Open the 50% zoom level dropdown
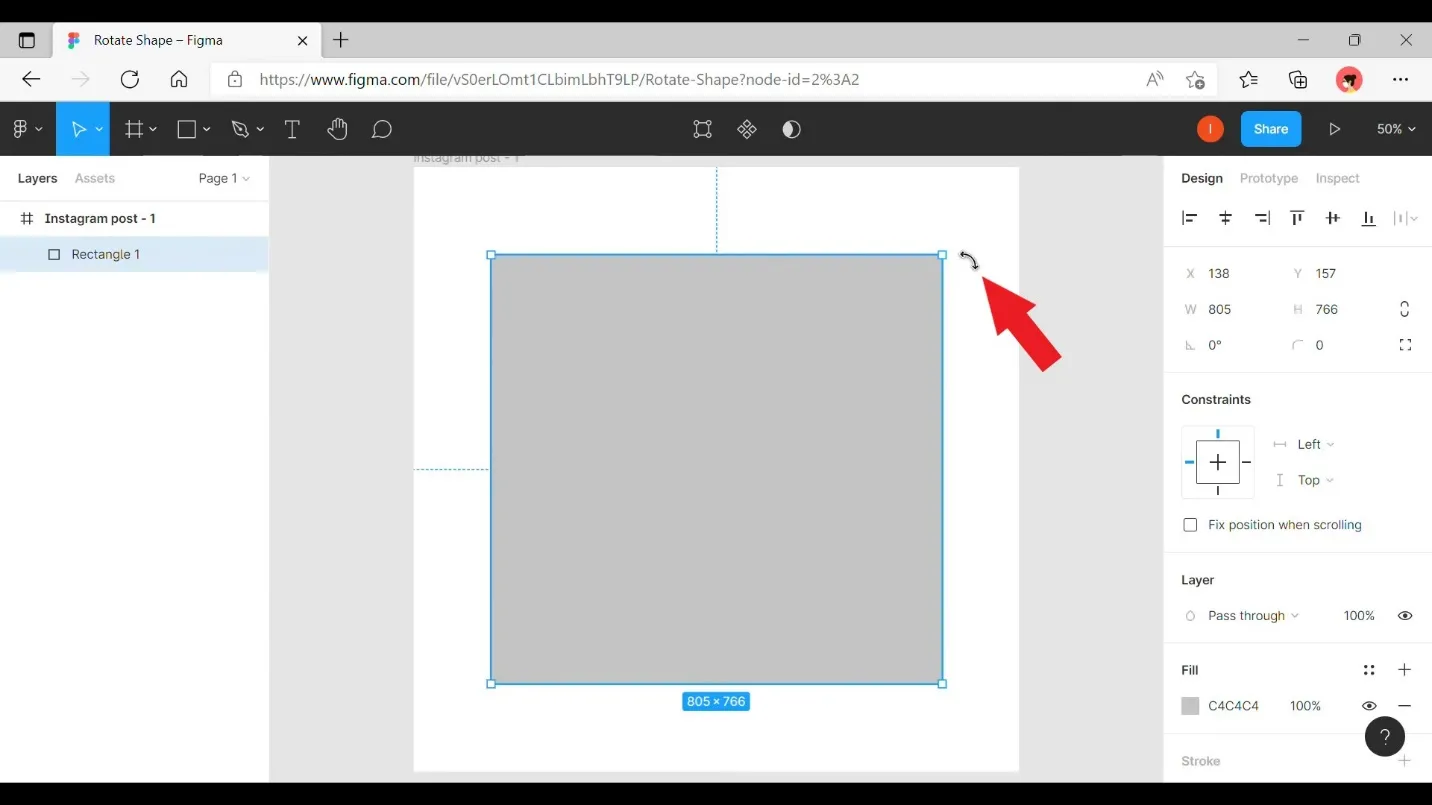This screenshot has width=1432, height=805. pos(1396,128)
